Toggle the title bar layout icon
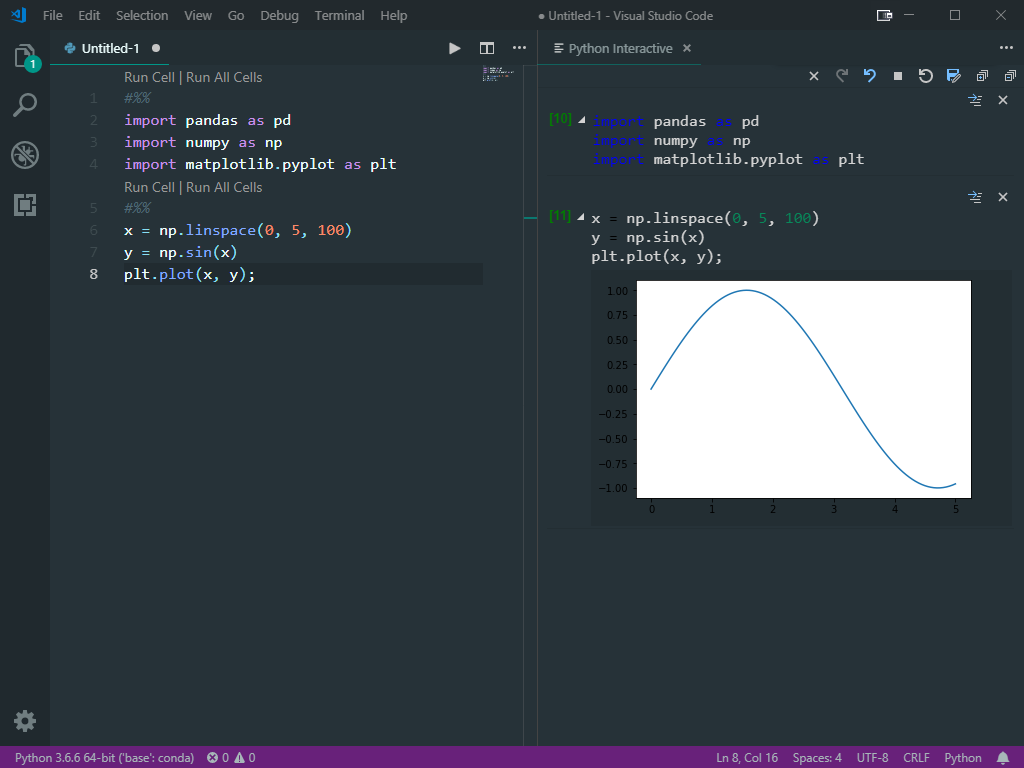This screenshot has width=1024, height=768. [884, 15]
